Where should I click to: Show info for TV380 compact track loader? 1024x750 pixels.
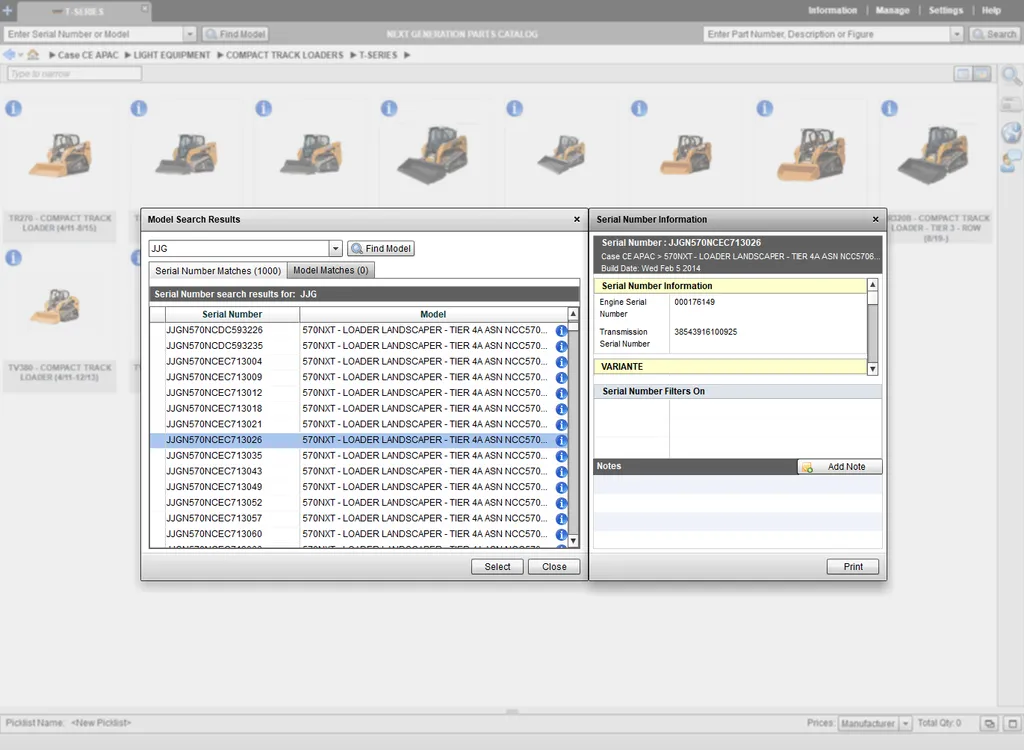pos(14,258)
